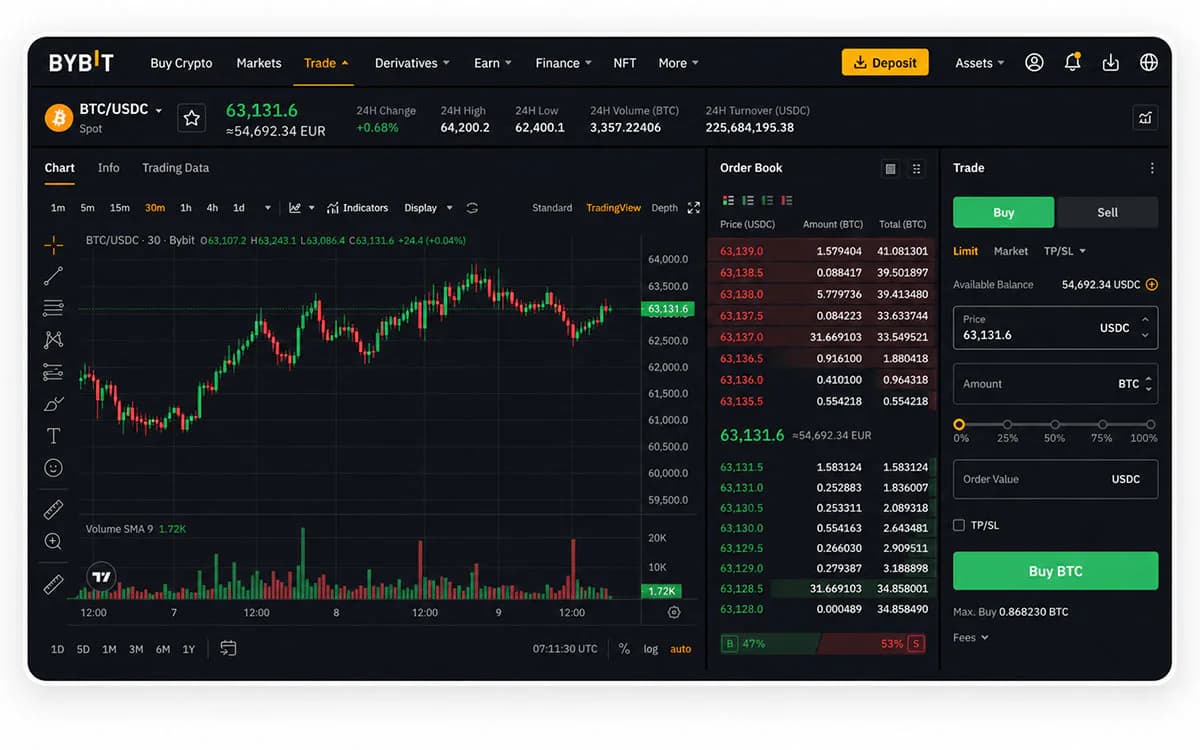The width and height of the screenshot is (1200, 750).
Task: Open the Earn dropdown menu
Action: point(492,63)
